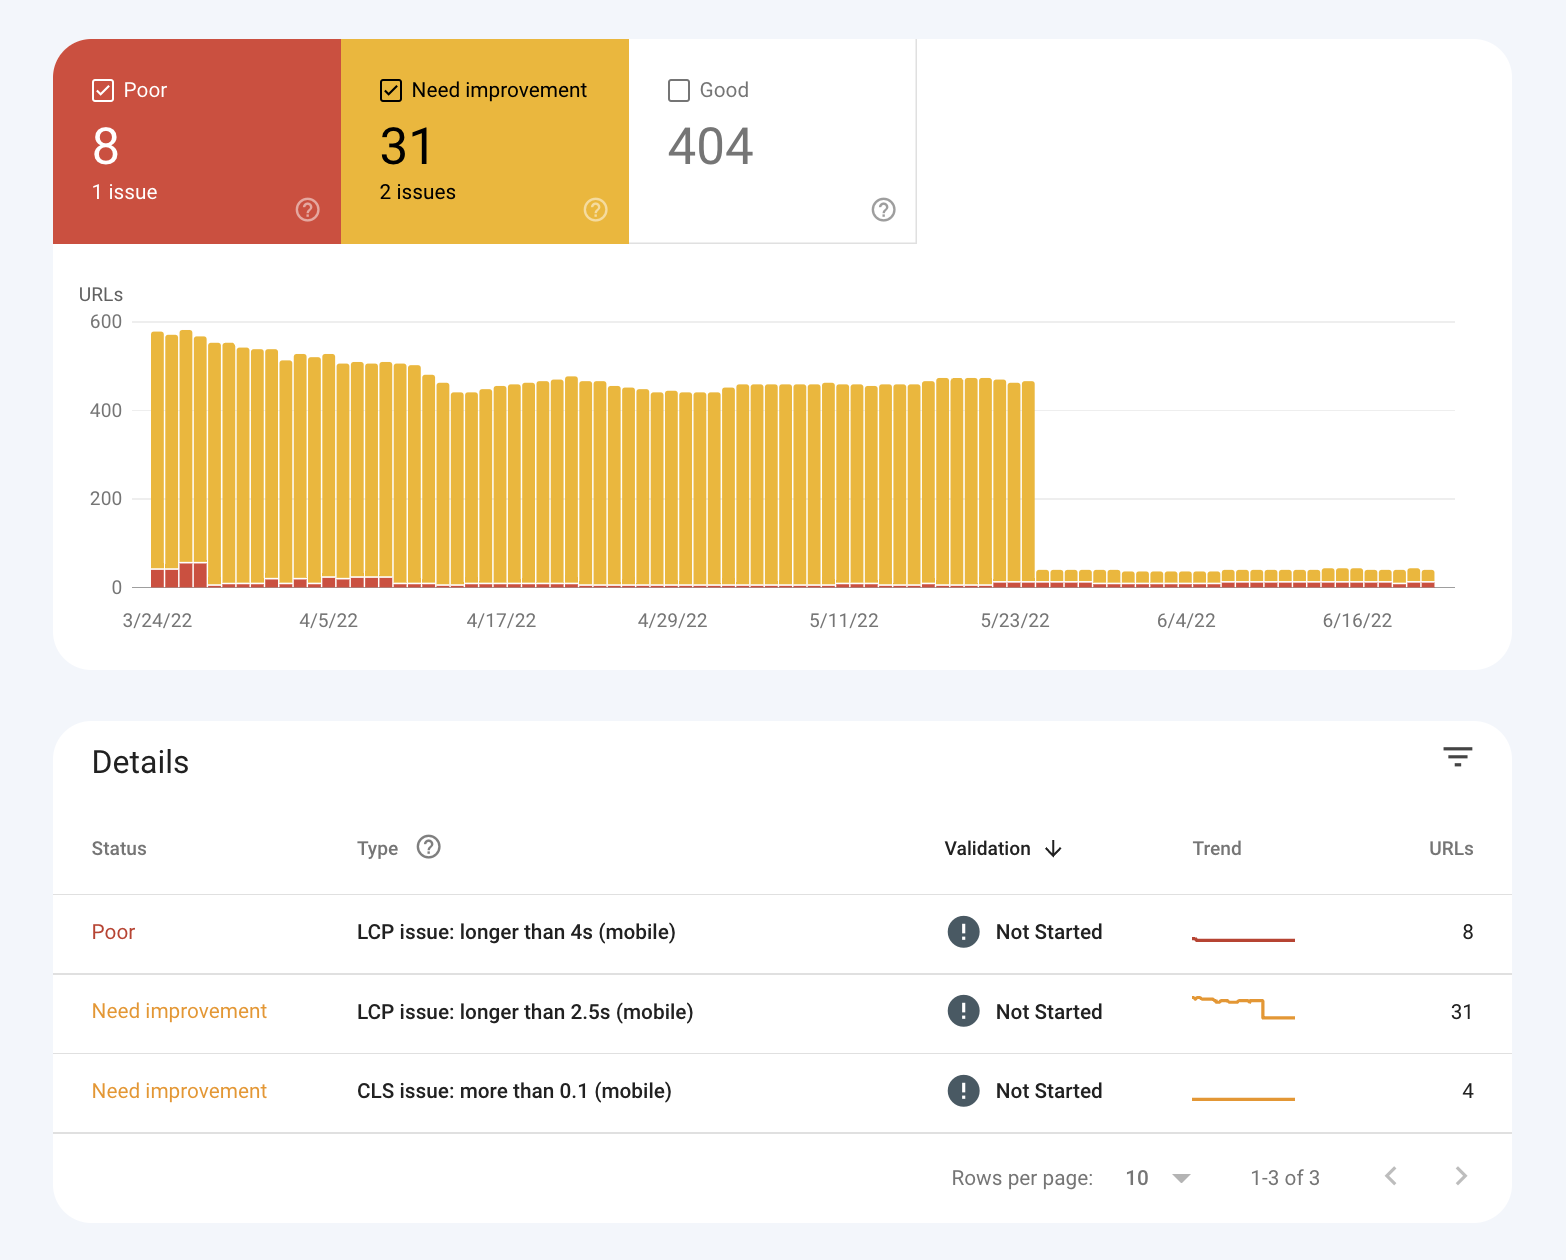
Task: Click the Not Started alert icon for Poor row
Action: pos(963,932)
